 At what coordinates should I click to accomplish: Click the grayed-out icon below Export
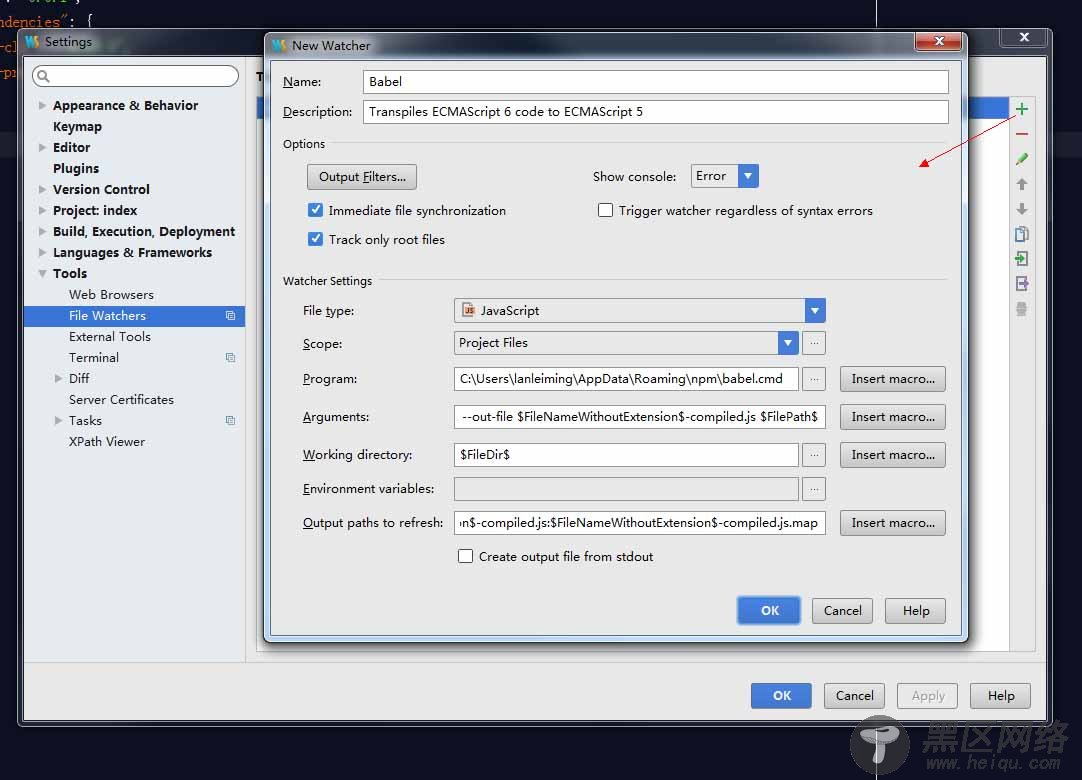[x=1022, y=309]
